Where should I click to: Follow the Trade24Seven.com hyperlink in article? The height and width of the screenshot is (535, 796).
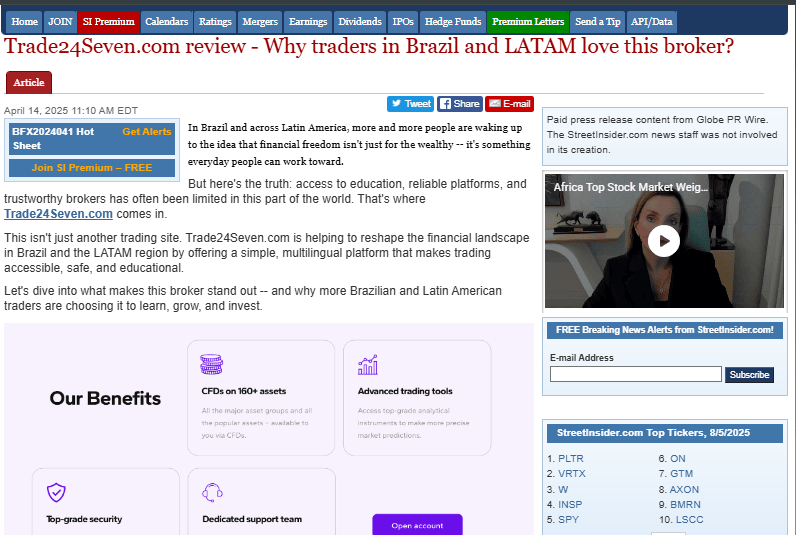pyautogui.click(x=58, y=214)
